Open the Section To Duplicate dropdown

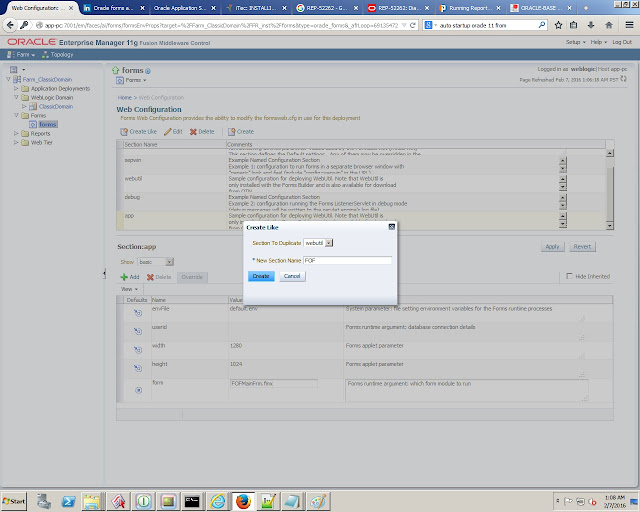329,243
